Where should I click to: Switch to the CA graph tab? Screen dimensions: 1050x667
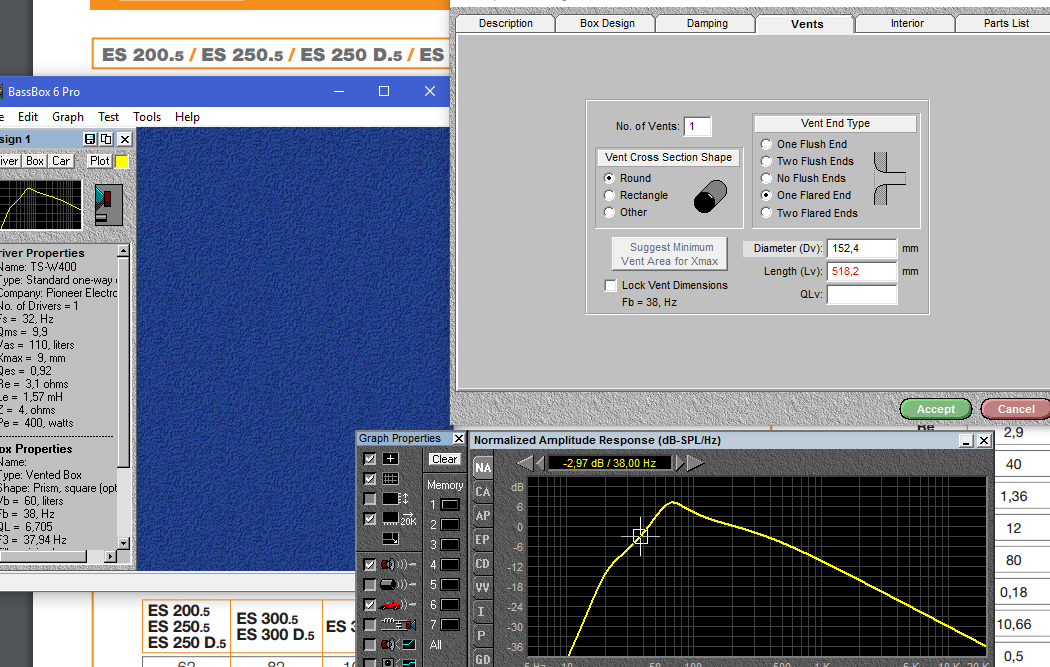[483, 492]
